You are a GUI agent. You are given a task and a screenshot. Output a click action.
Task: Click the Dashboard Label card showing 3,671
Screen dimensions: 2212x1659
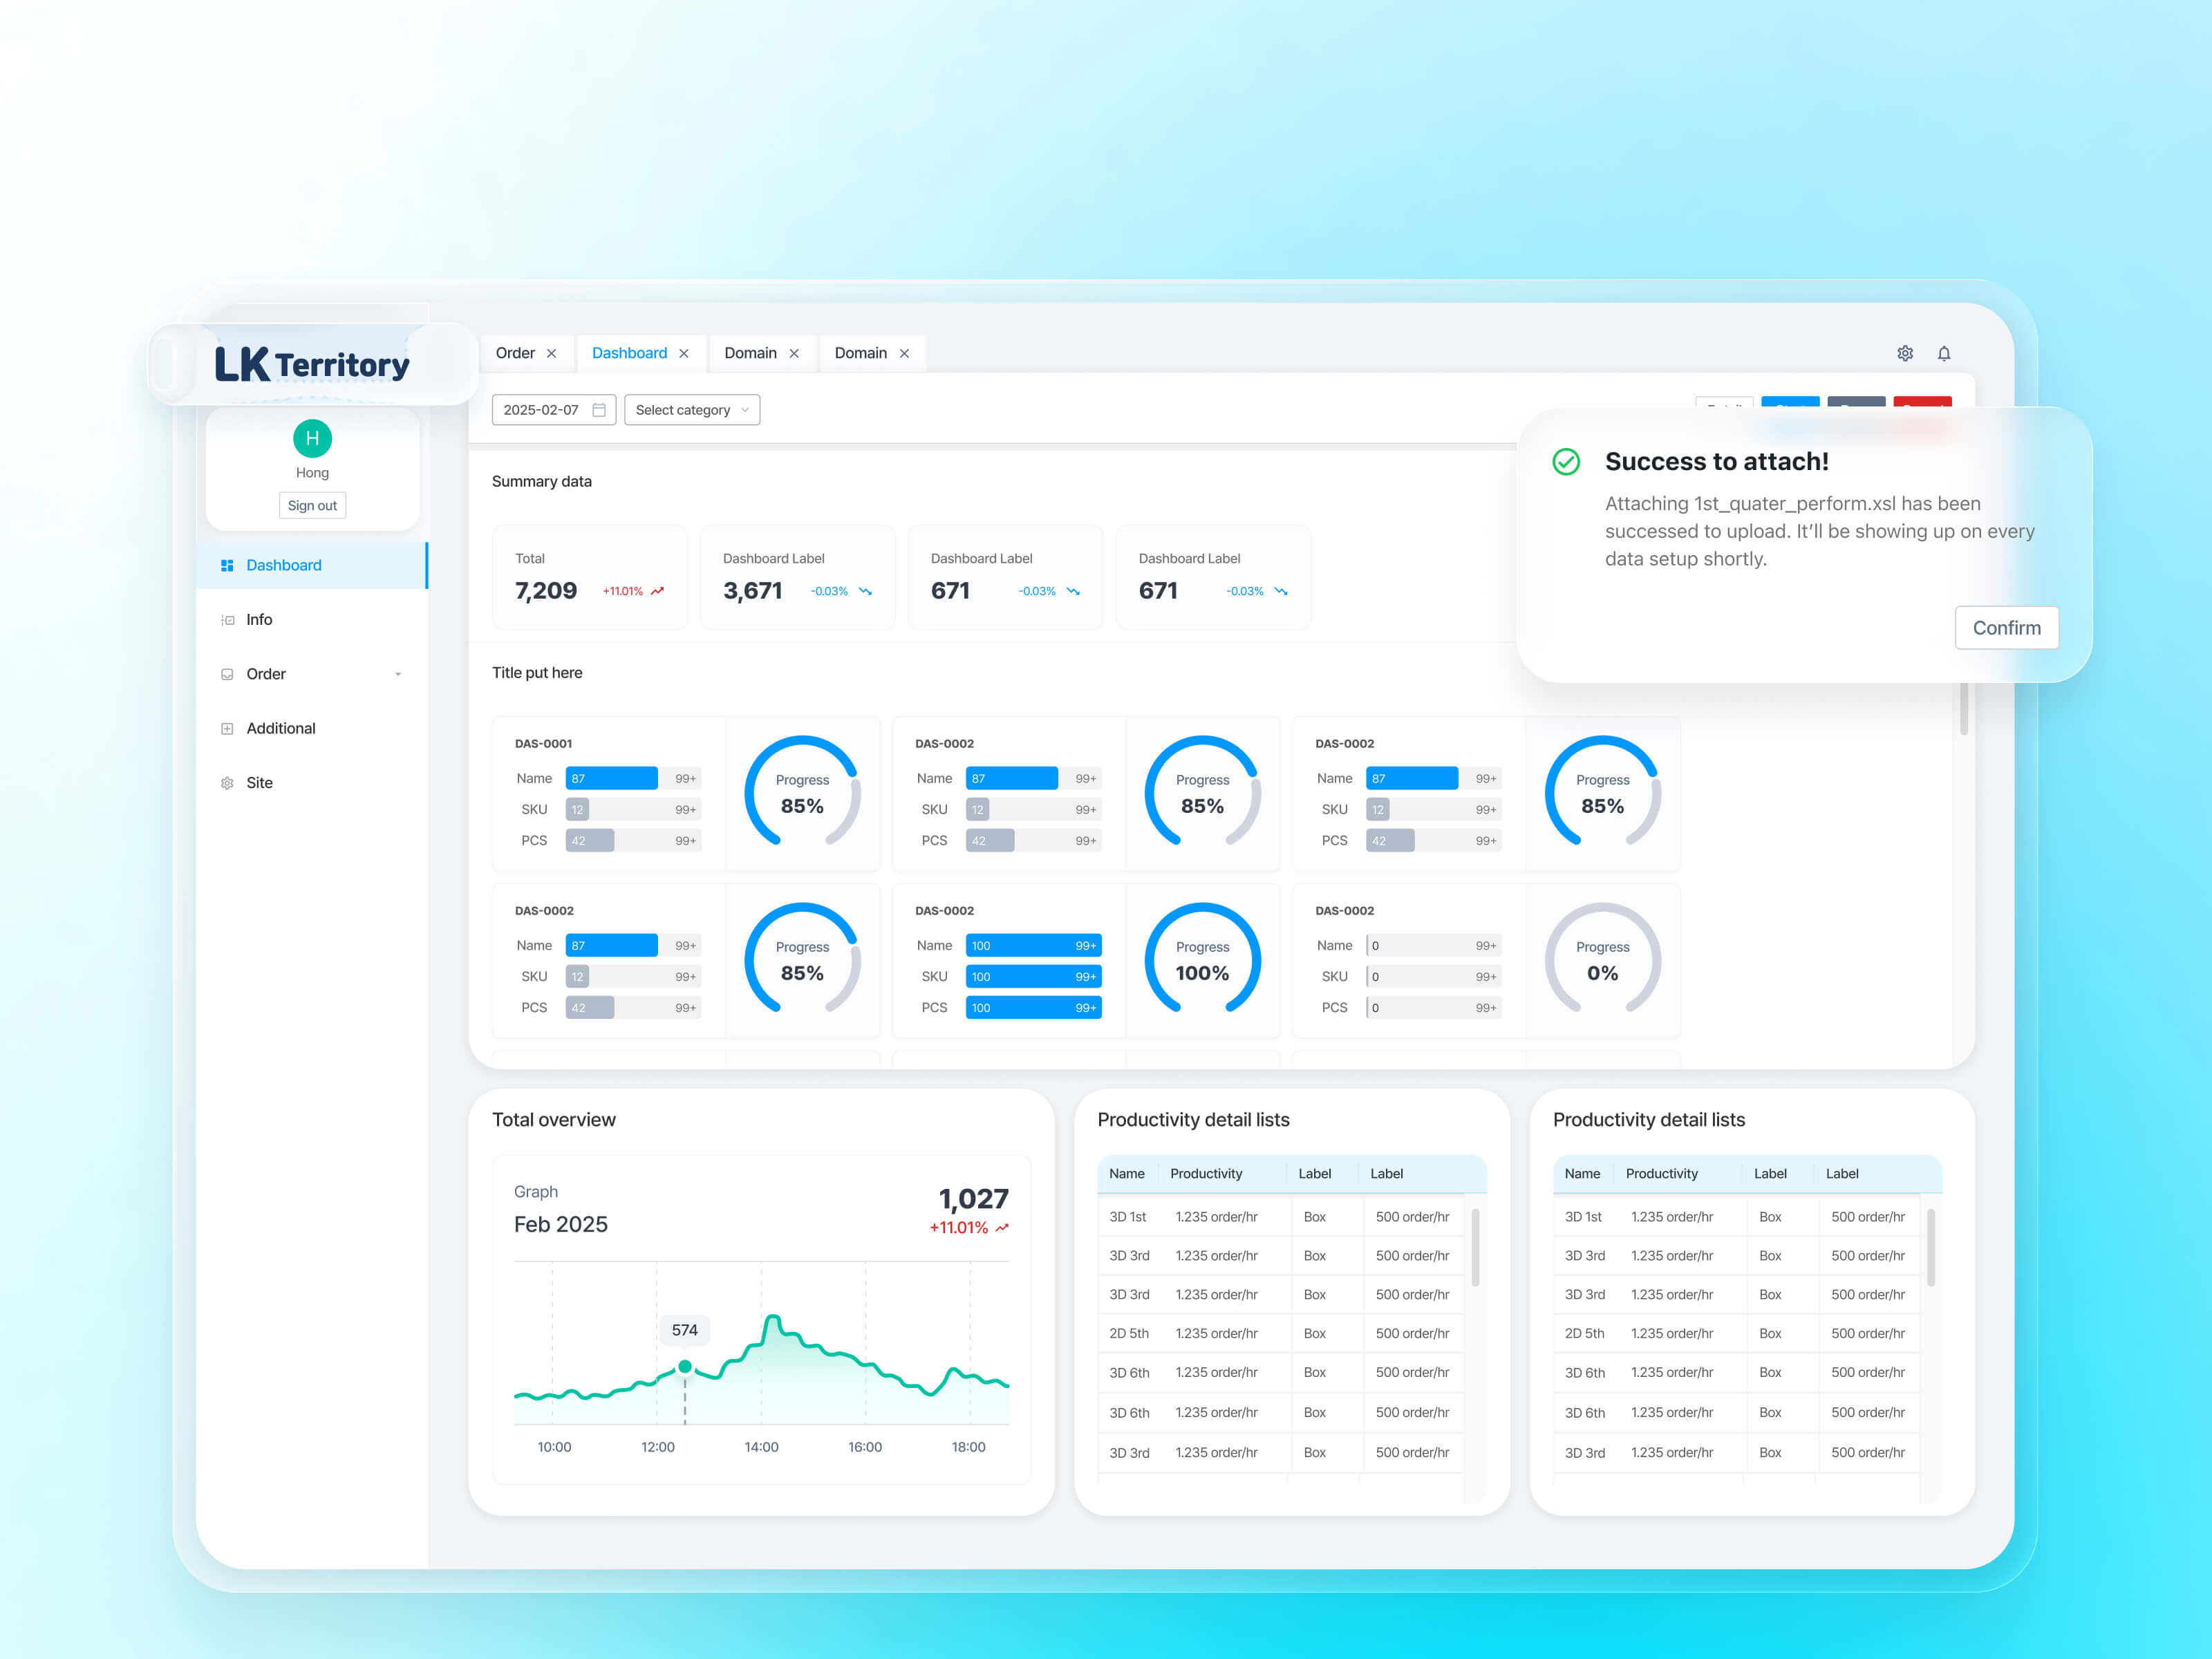[798, 577]
